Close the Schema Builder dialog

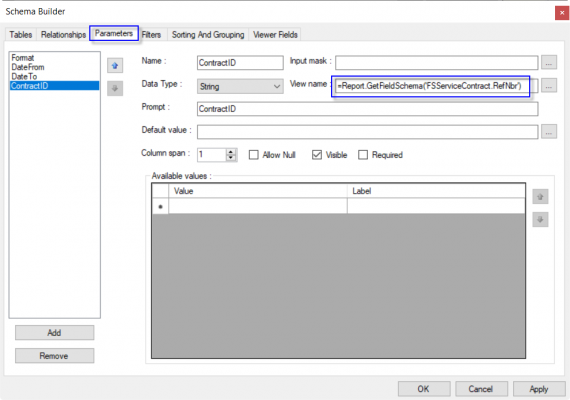pos(562,13)
